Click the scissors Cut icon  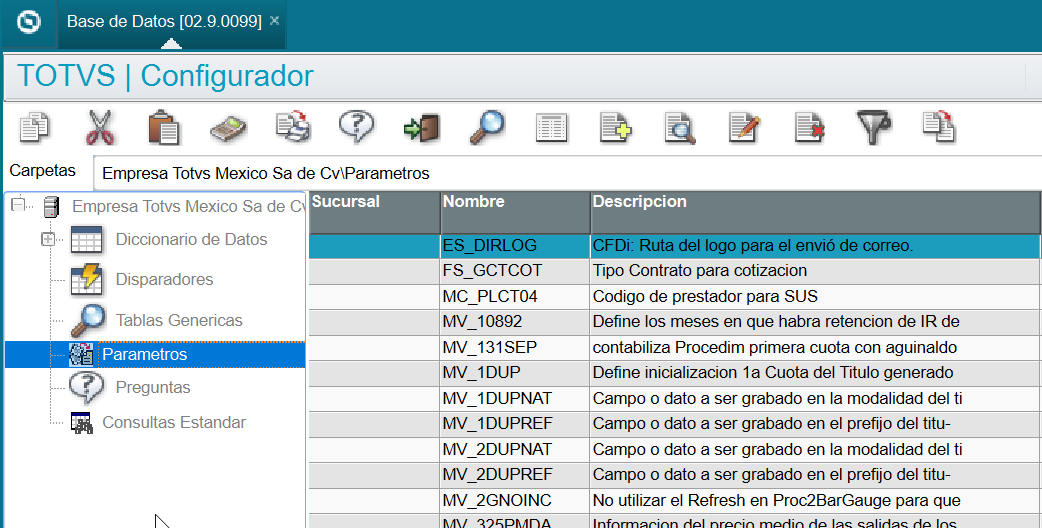100,127
